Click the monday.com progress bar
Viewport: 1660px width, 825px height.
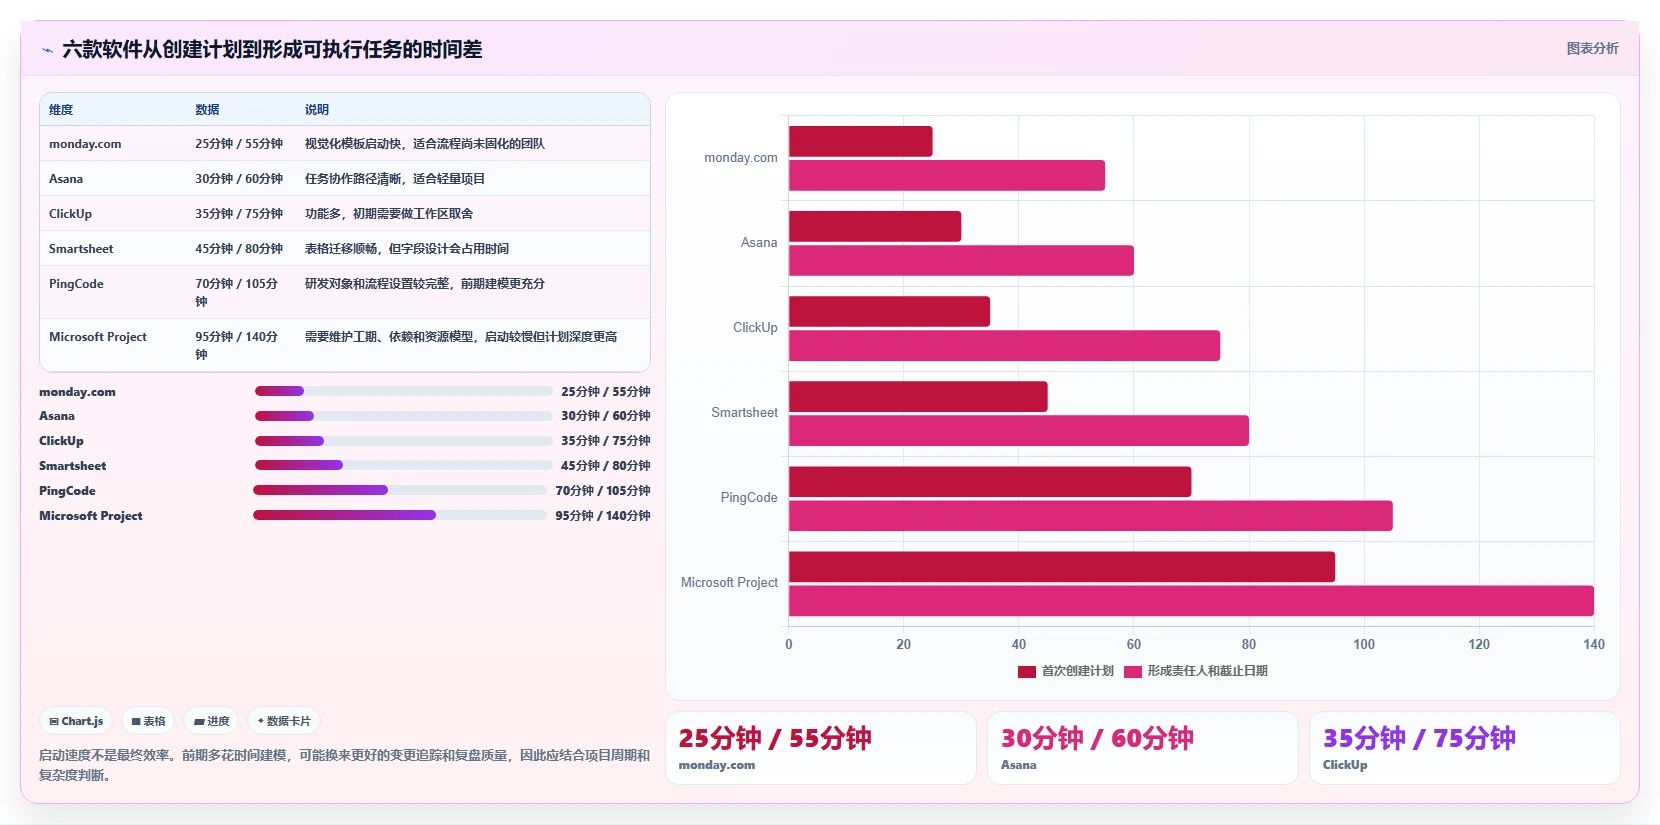[x=403, y=391]
